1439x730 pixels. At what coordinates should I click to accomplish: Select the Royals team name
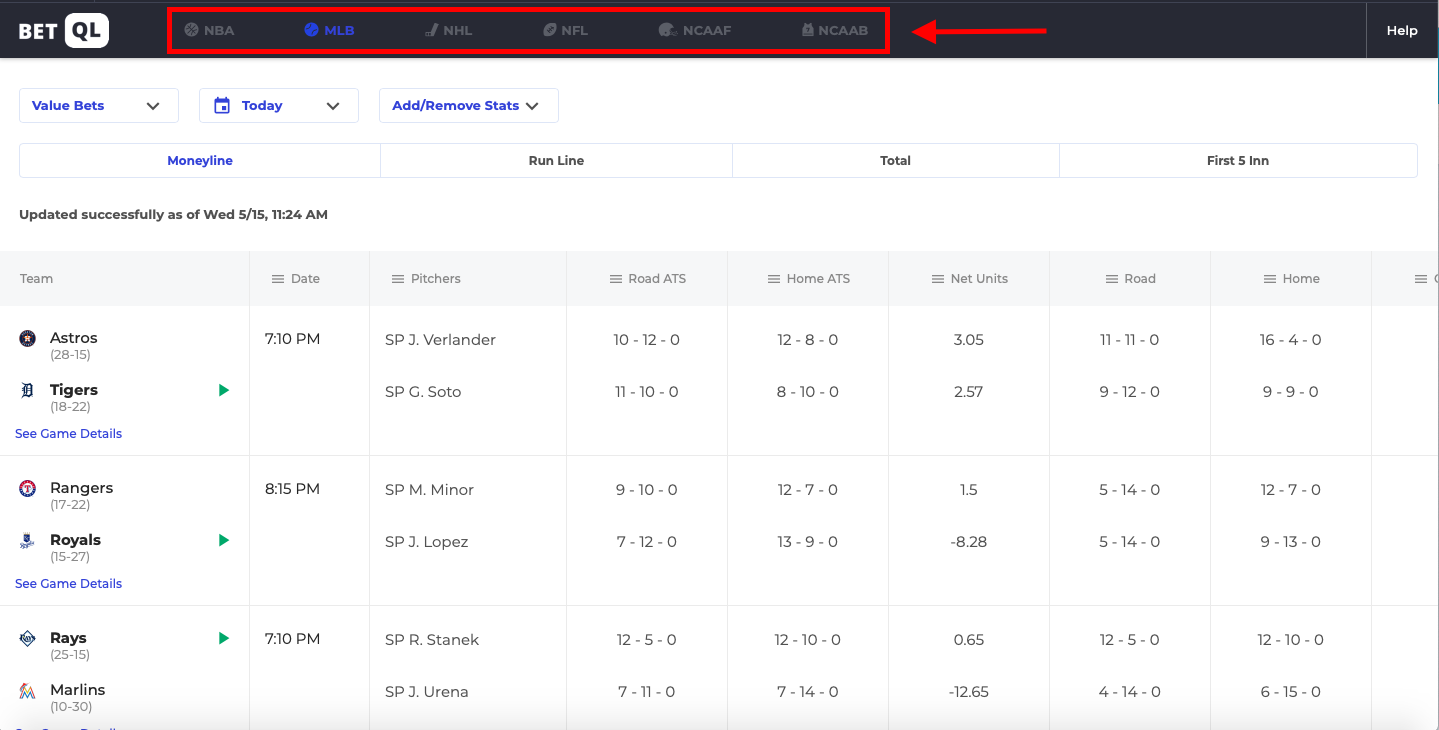pyautogui.click(x=76, y=540)
